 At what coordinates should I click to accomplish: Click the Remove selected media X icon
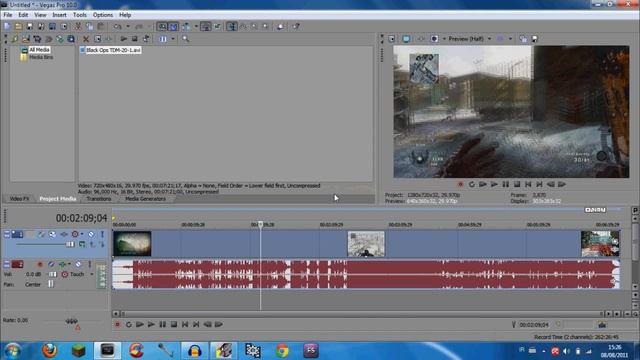86,39
